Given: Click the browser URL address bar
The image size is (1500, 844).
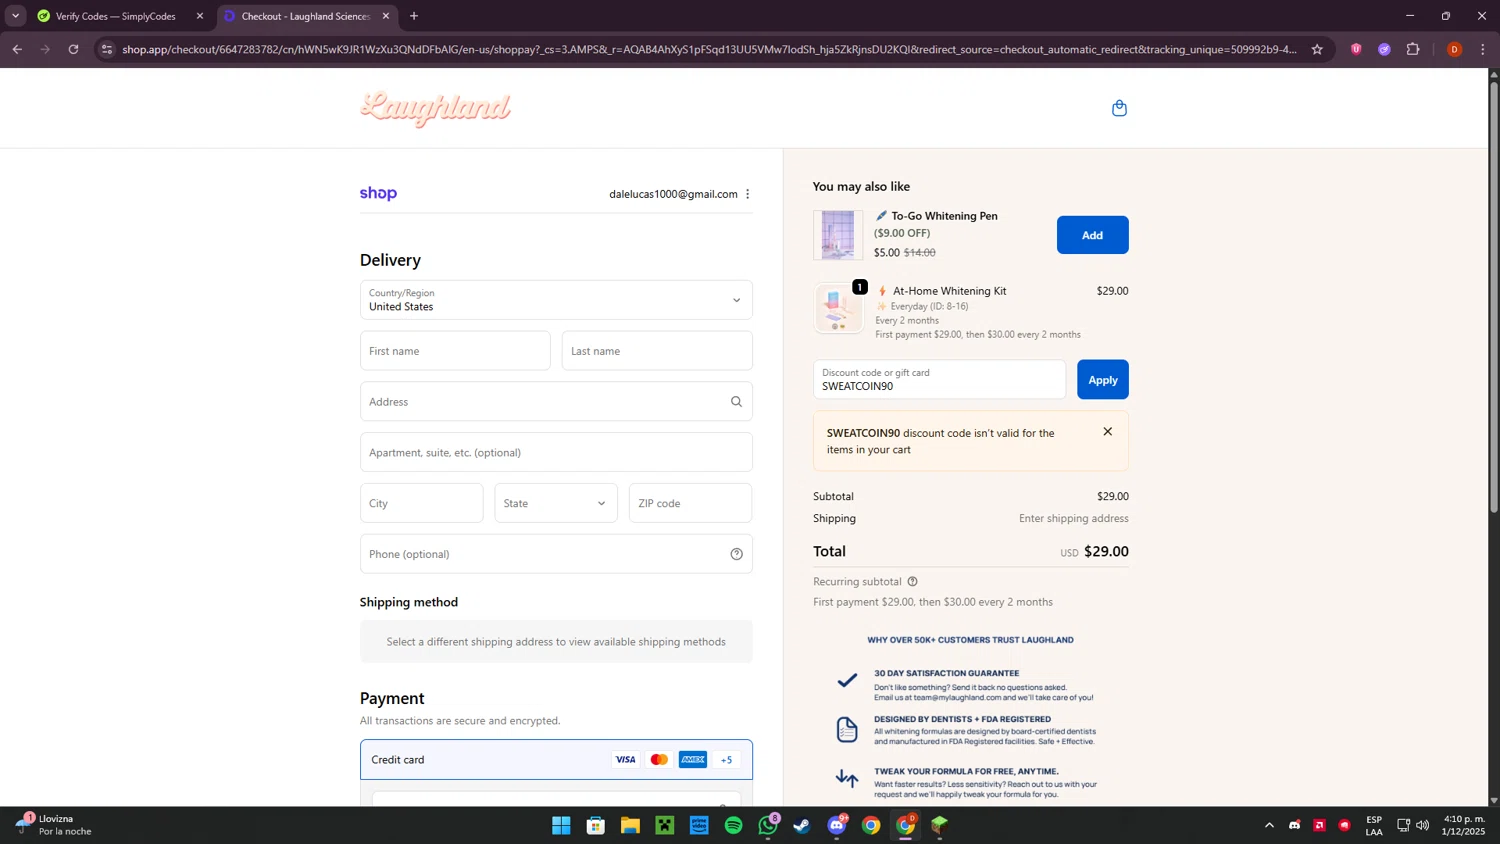Looking at the screenshot, I should (x=709, y=49).
